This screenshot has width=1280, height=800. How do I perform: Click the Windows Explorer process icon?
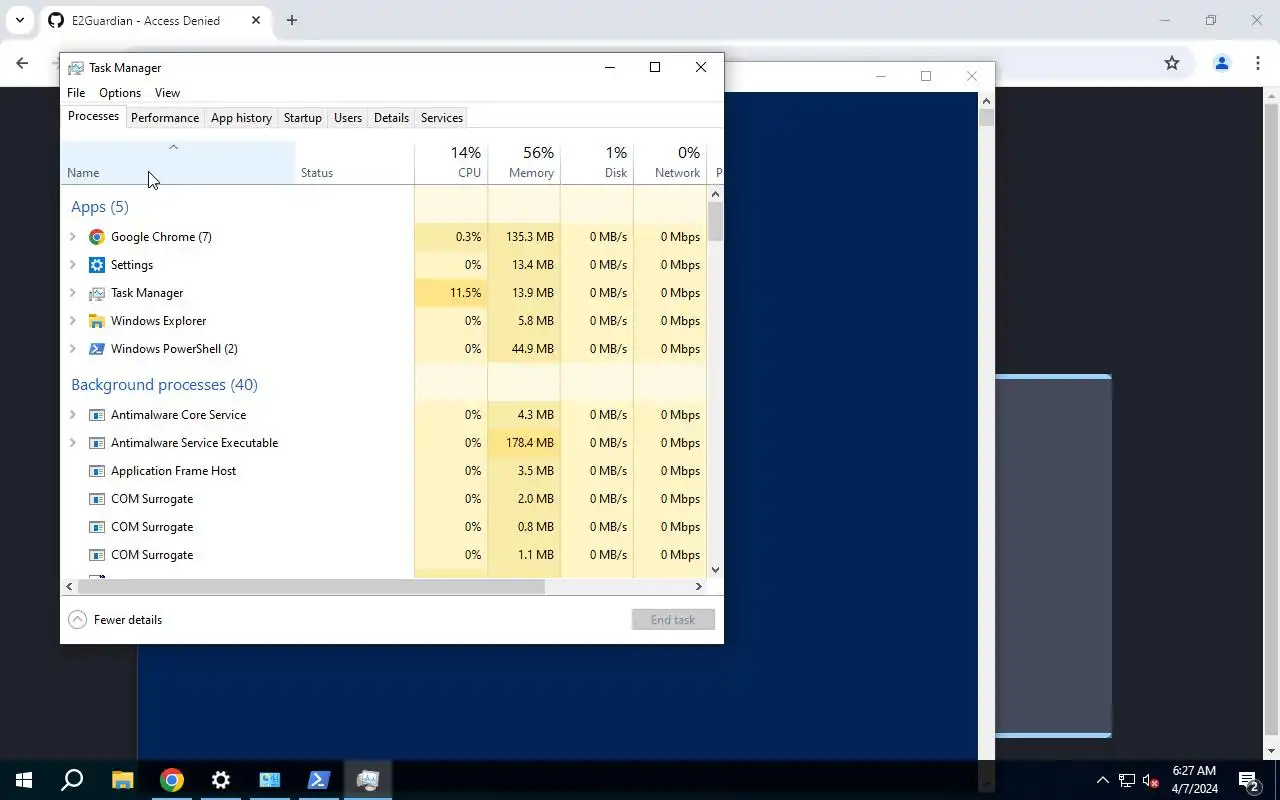click(97, 321)
